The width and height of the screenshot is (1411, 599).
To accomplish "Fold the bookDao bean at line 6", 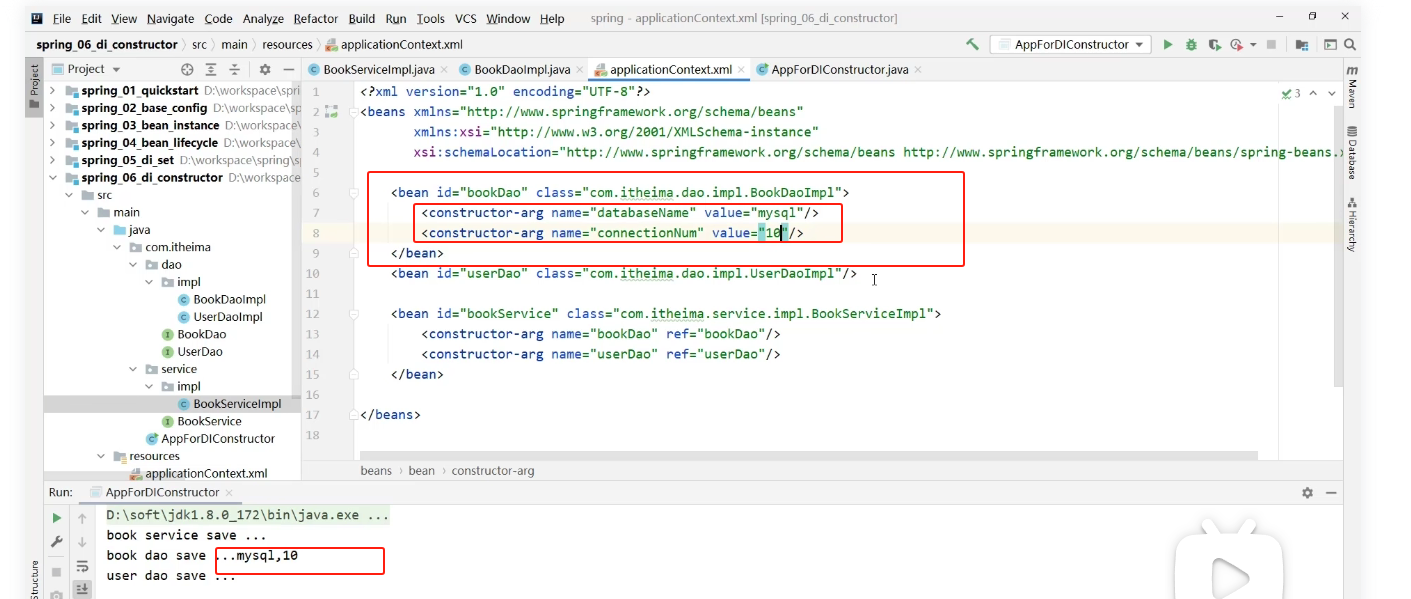I will (x=356, y=192).
